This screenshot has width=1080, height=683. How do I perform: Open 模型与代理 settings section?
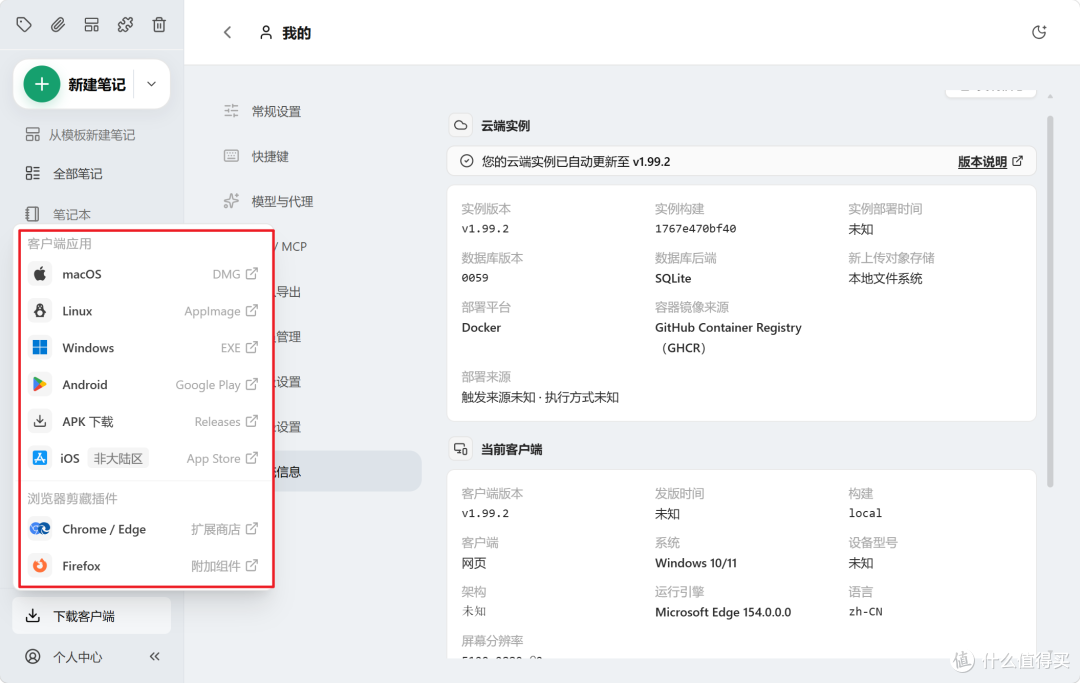coord(269,201)
